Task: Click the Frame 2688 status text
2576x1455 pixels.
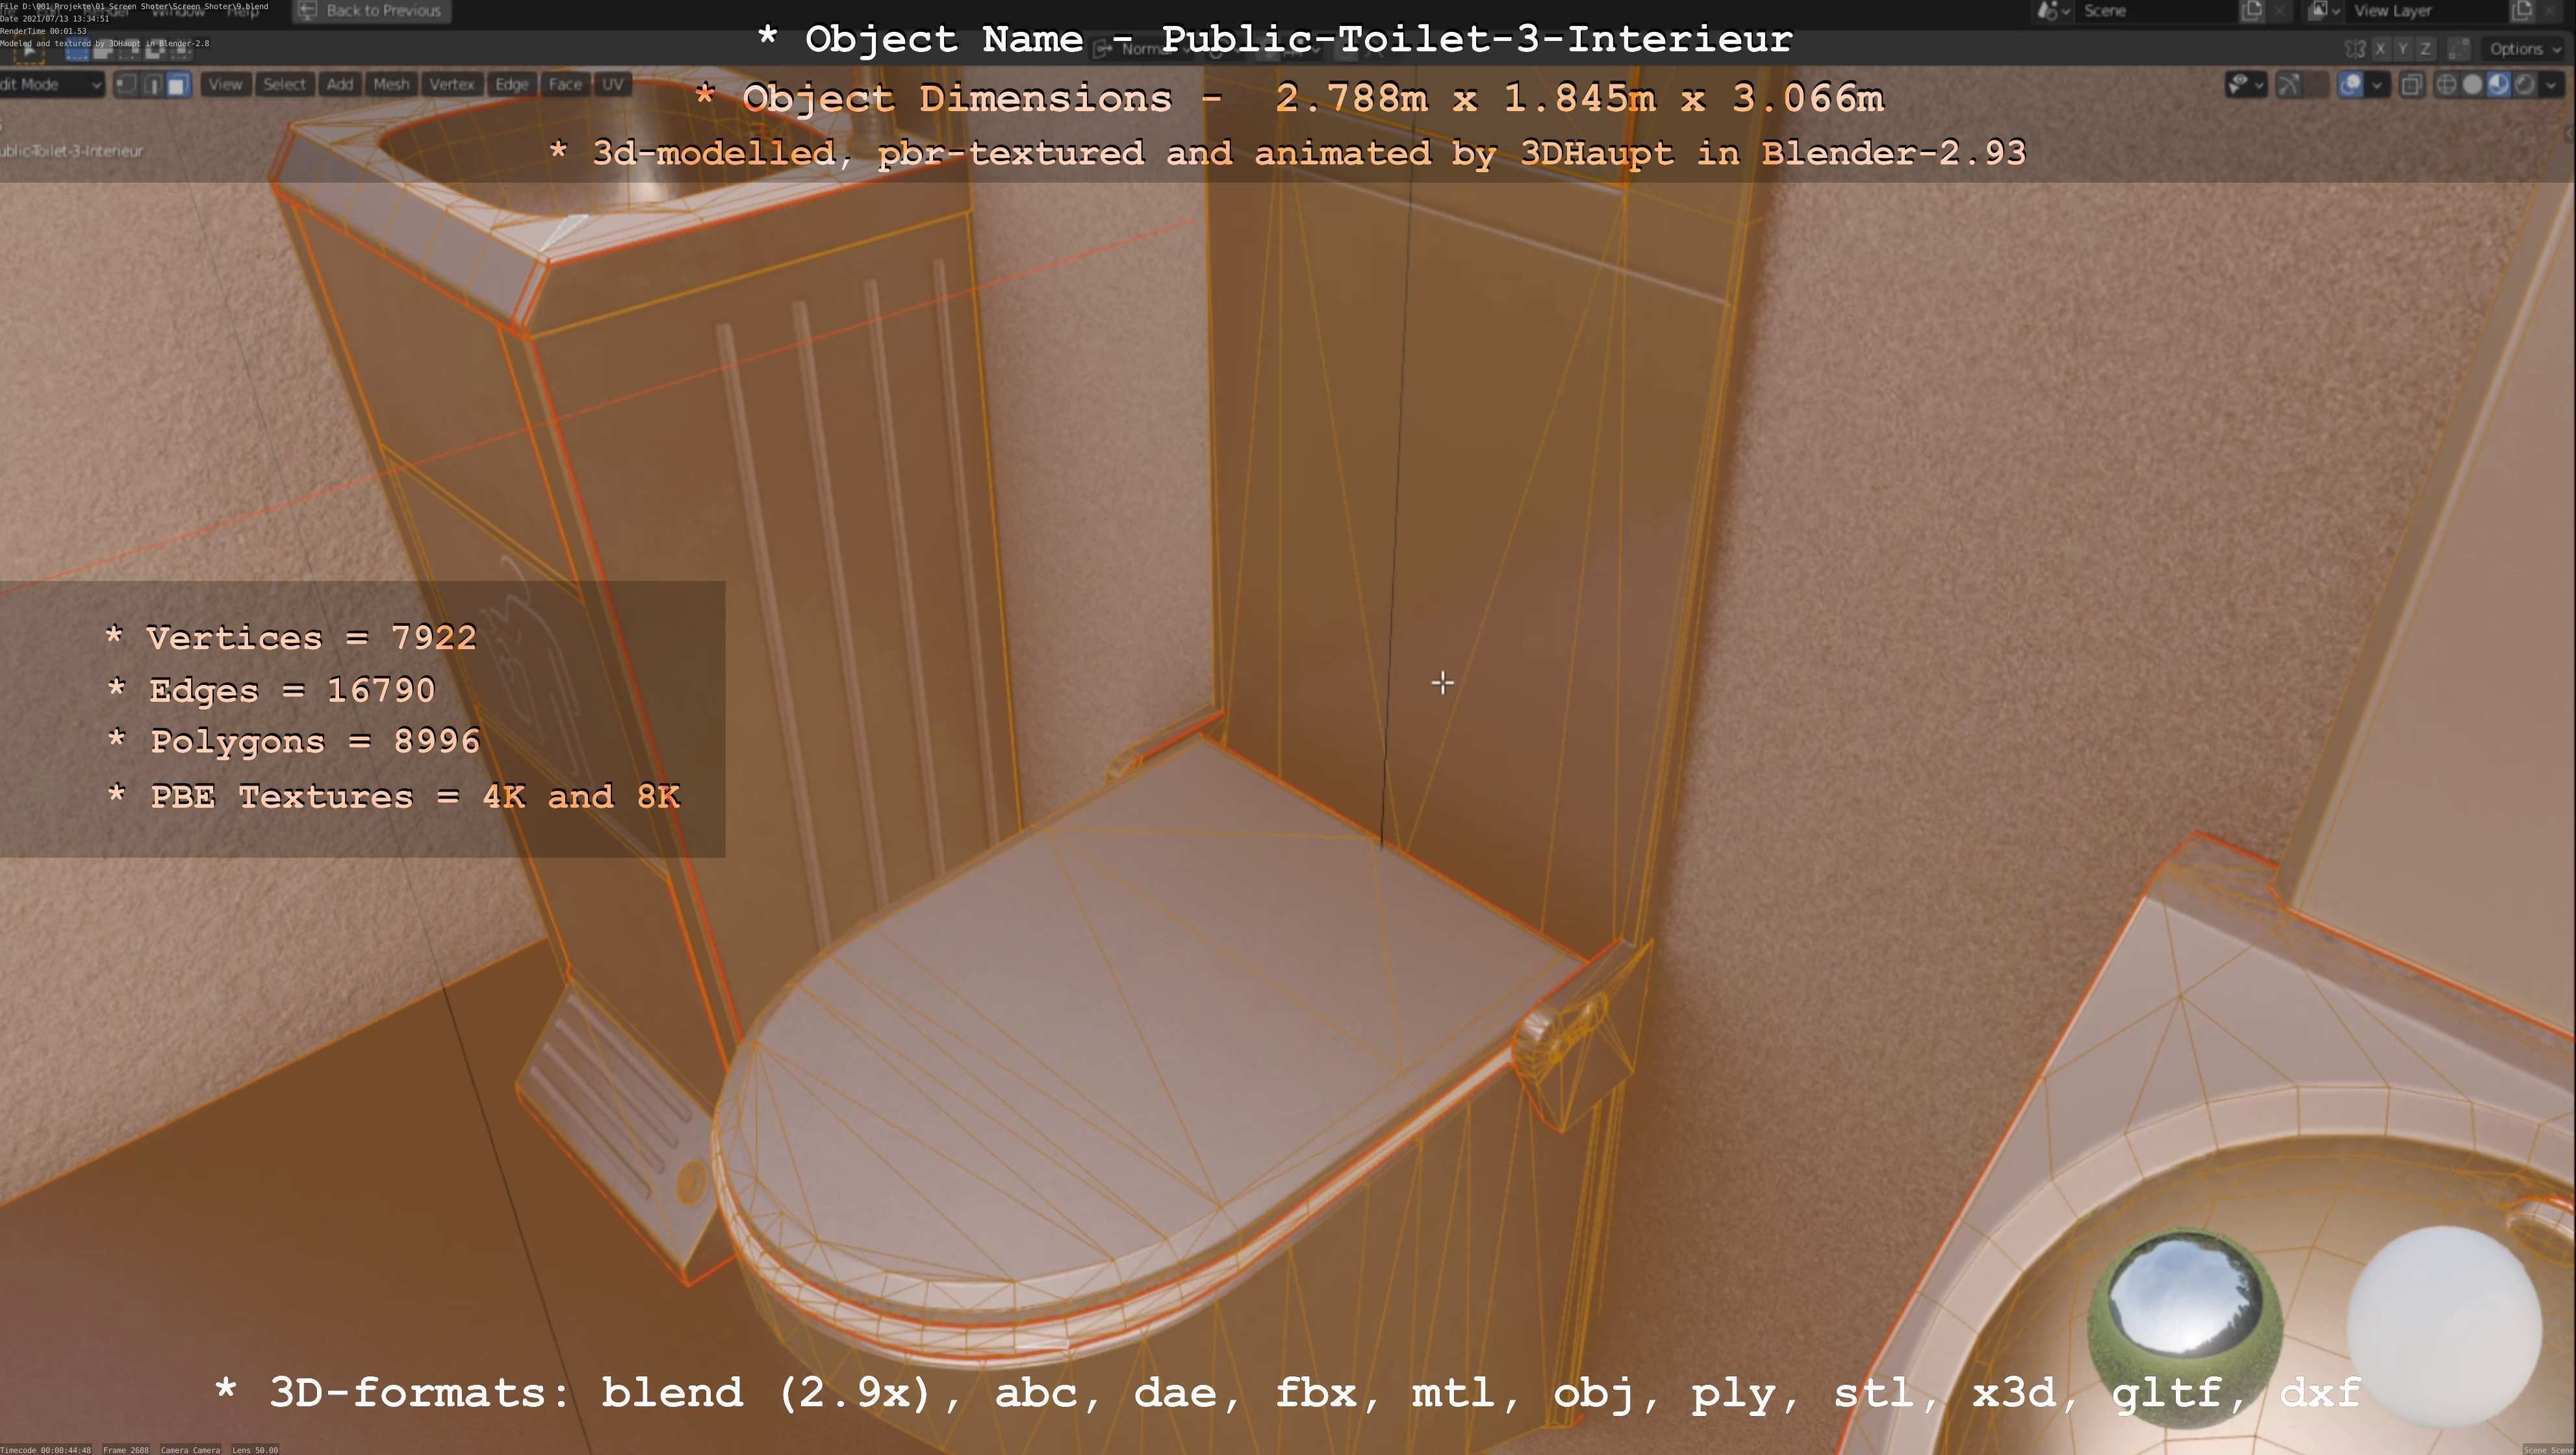Action: click(126, 1449)
